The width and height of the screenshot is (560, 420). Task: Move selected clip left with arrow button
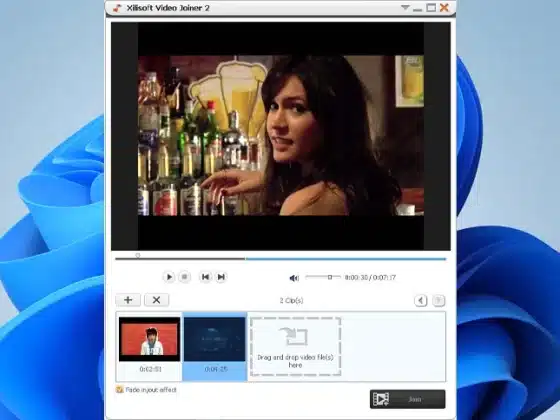click(x=421, y=301)
